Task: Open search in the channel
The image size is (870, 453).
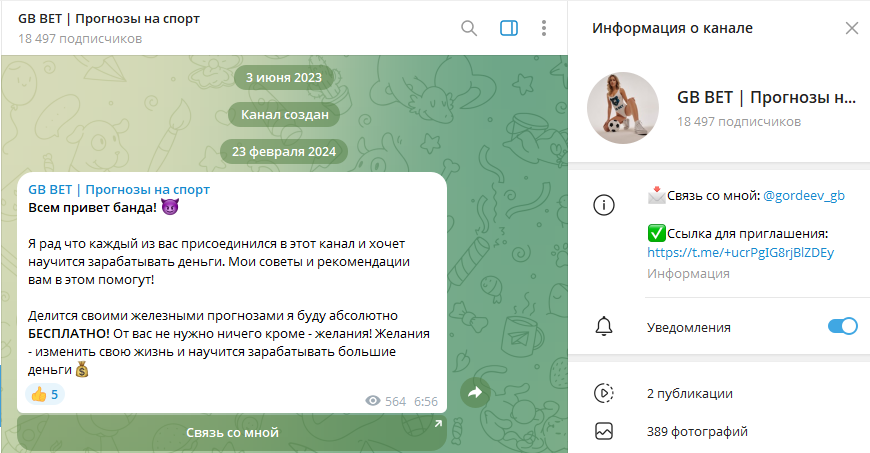Action: pyautogui.click(x=469, y=28)
